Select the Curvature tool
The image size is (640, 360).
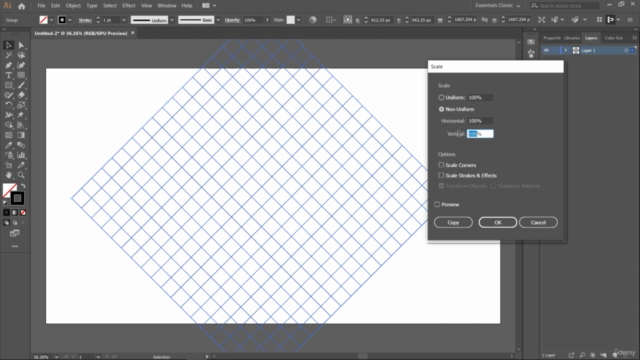click(21, 65)
